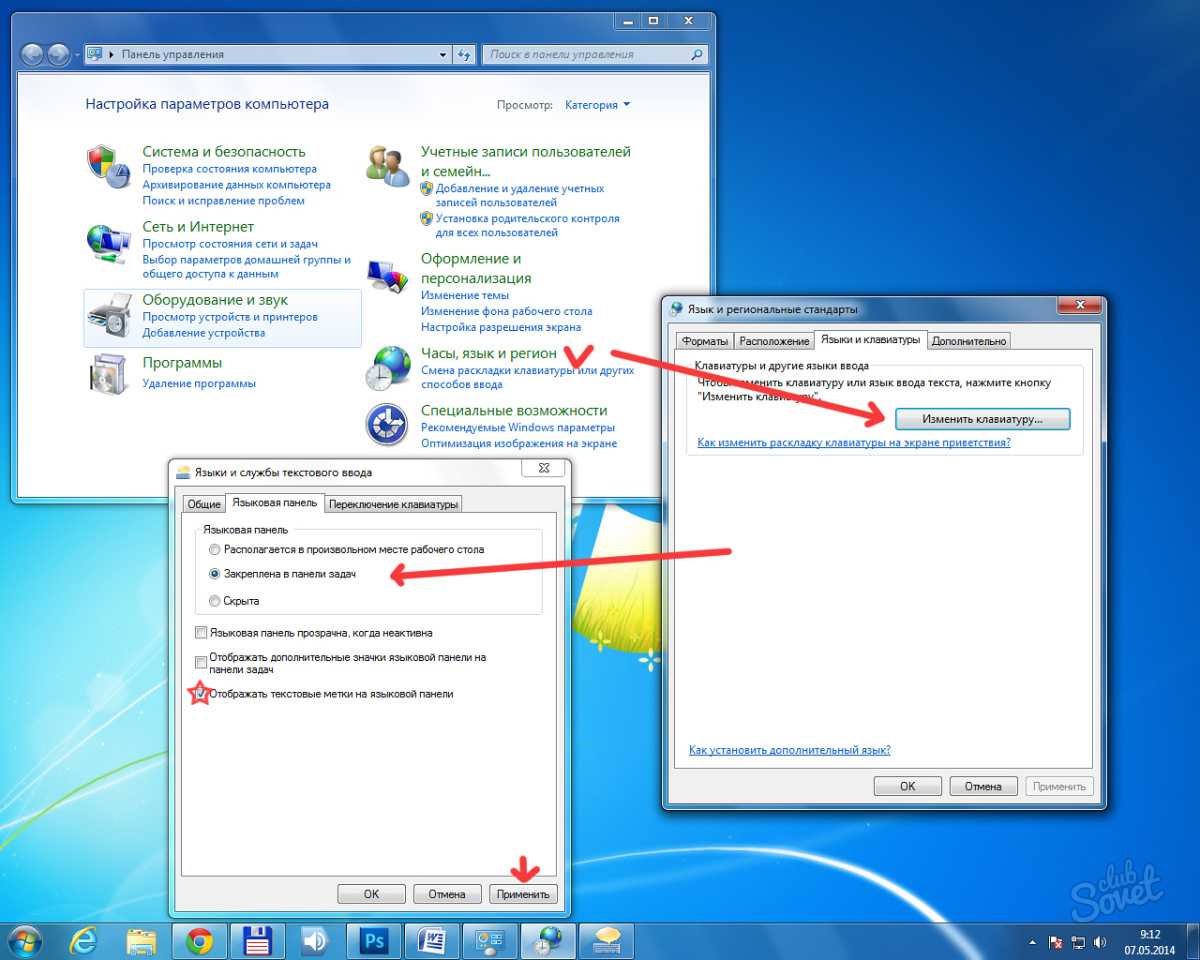This screenshot has width=1200, height=960.
Task: Click the taskbar clock showing 9:12
Action: coord(1148,942)
